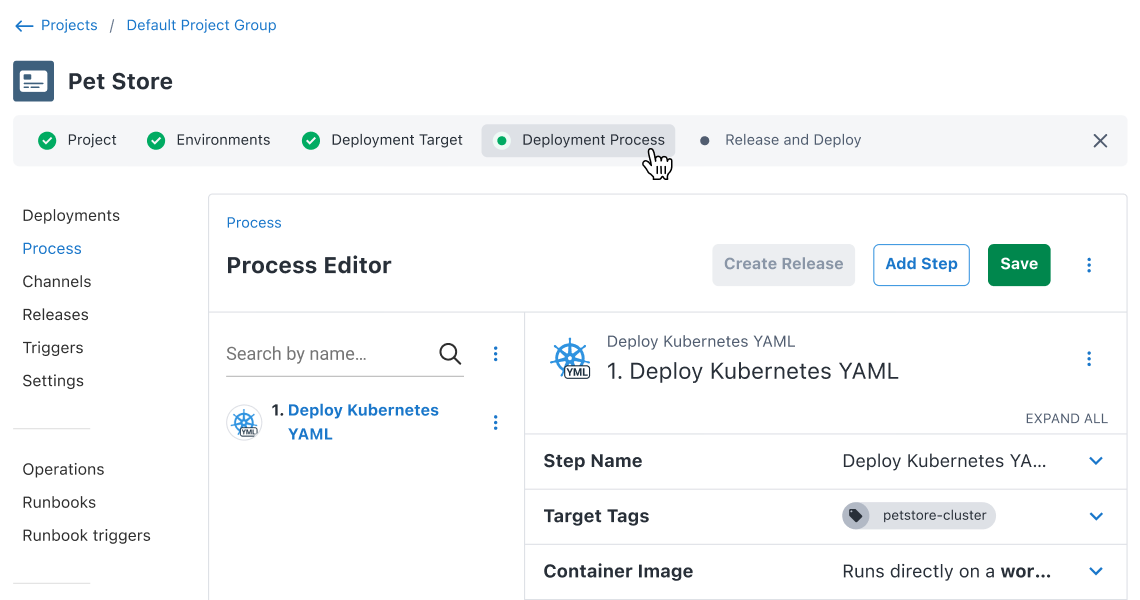Click the Add Step button
The height and width of the screenshot is (600, 1140).
pyautogui.click(x=921, y=265)
